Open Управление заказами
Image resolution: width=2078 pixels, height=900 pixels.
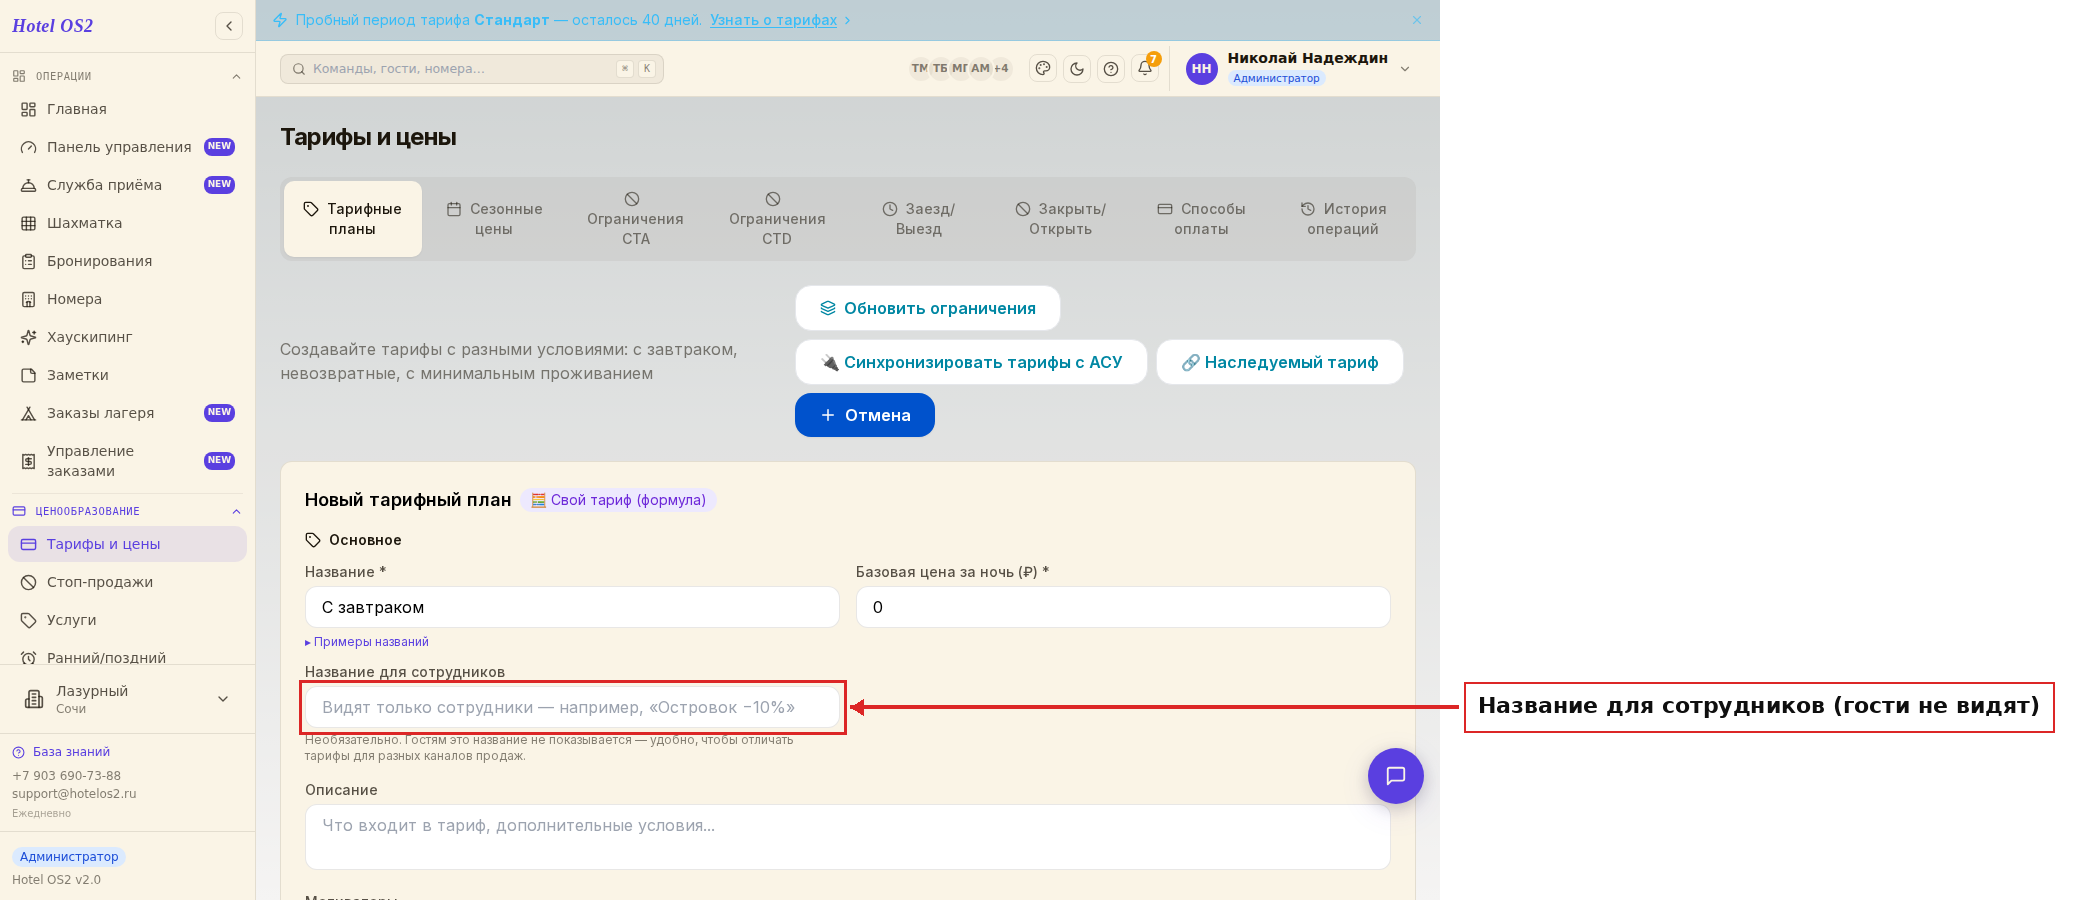(127, 461)
